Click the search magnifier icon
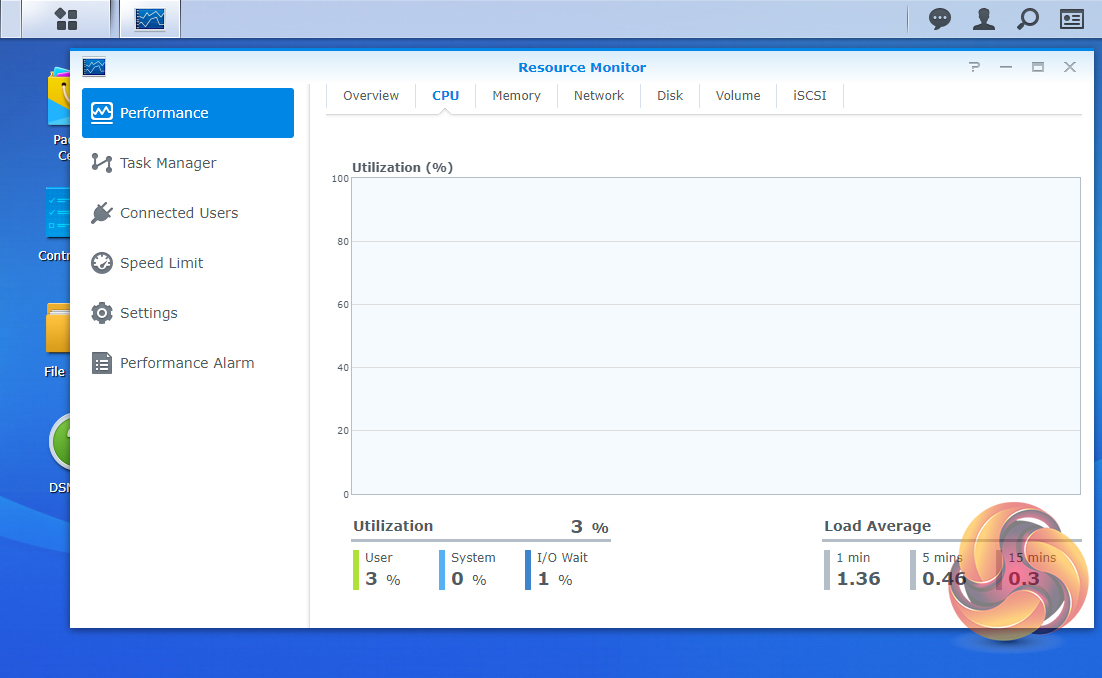The image size is (1102, 678). (1027, 19)
